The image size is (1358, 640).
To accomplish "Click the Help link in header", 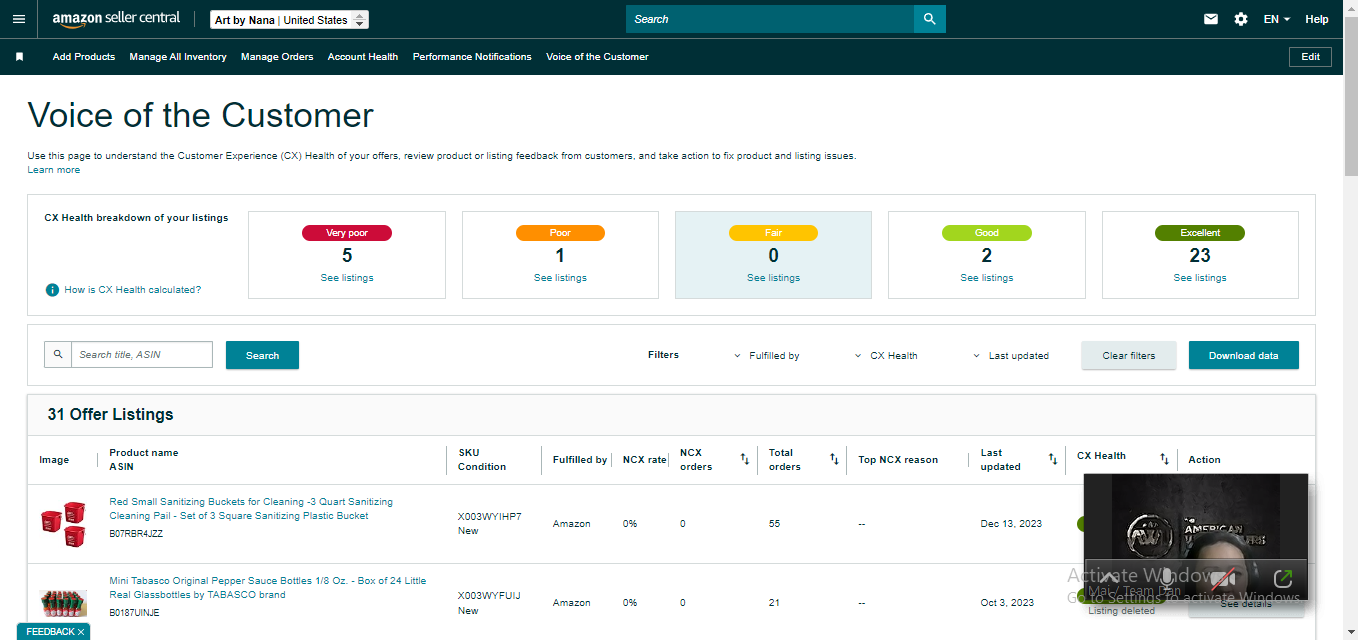I will click(1317, 19).
